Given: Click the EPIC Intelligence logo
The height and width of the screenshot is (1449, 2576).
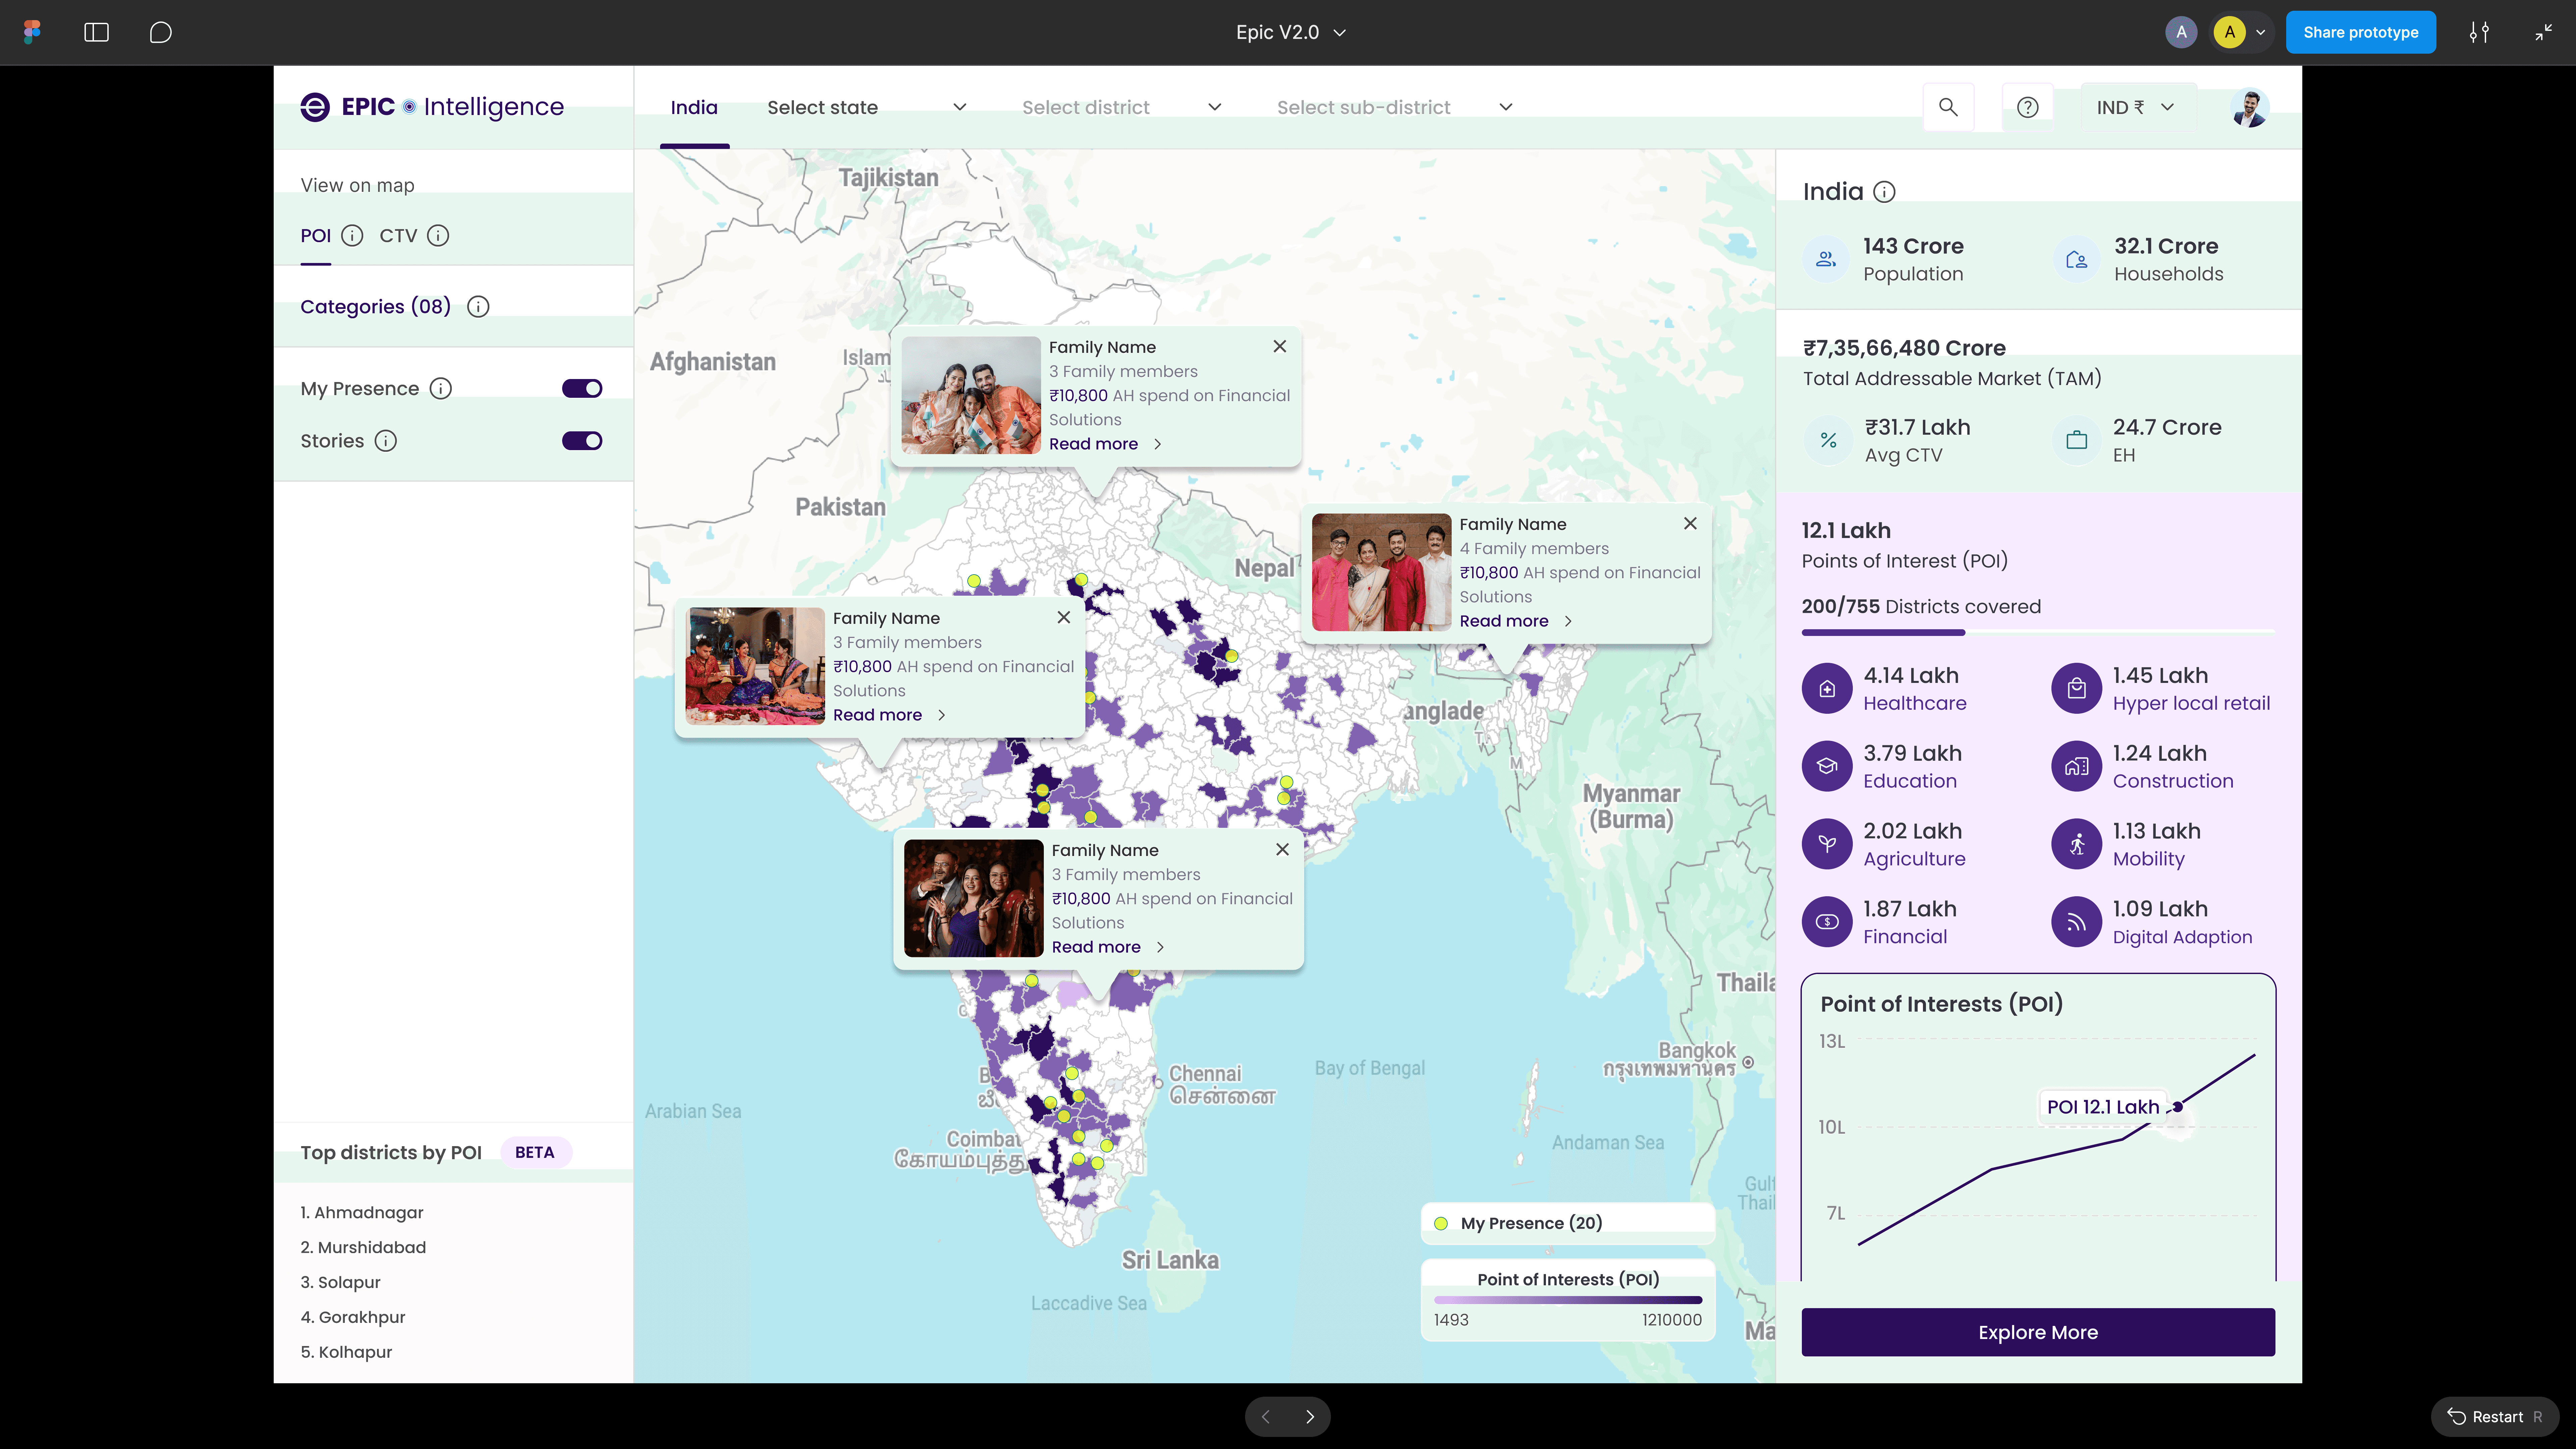Looking at the screenshot, I should click(x=432, y=107).
